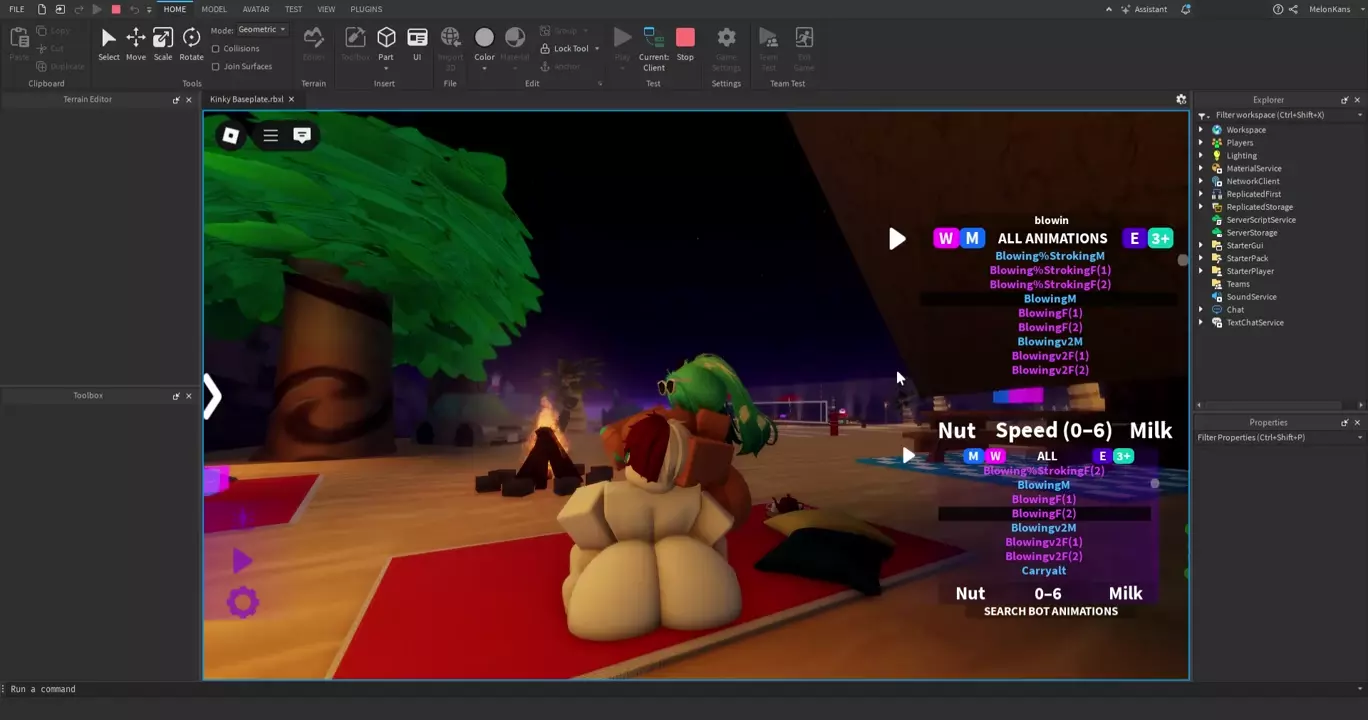Image resolution: width=1368 pixels, height=720 pixels.
Task: Stop the running test session
Action: pyautogui.click(x=685, y=44)
